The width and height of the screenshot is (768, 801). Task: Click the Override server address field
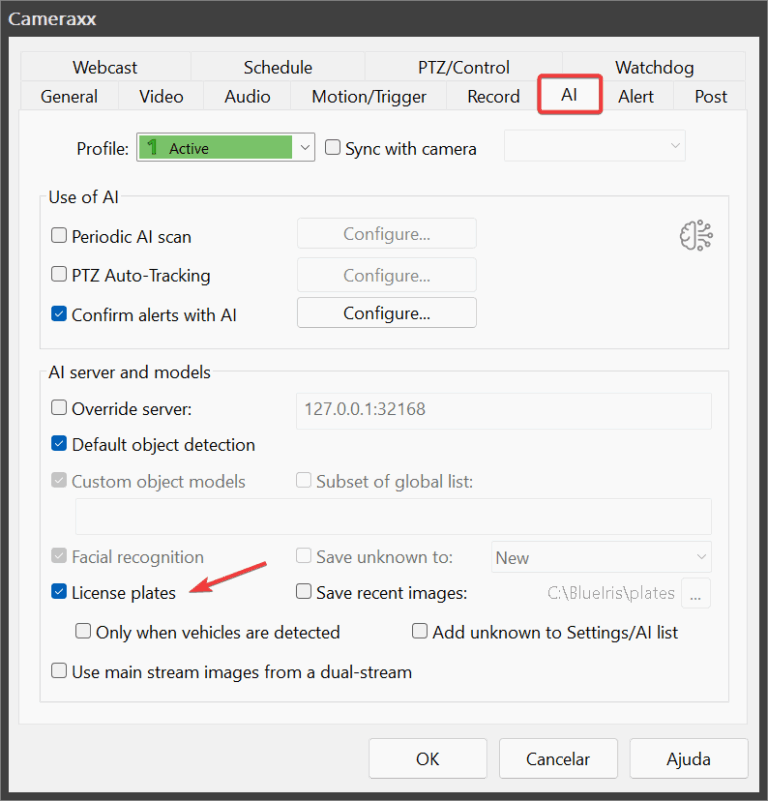503,410
